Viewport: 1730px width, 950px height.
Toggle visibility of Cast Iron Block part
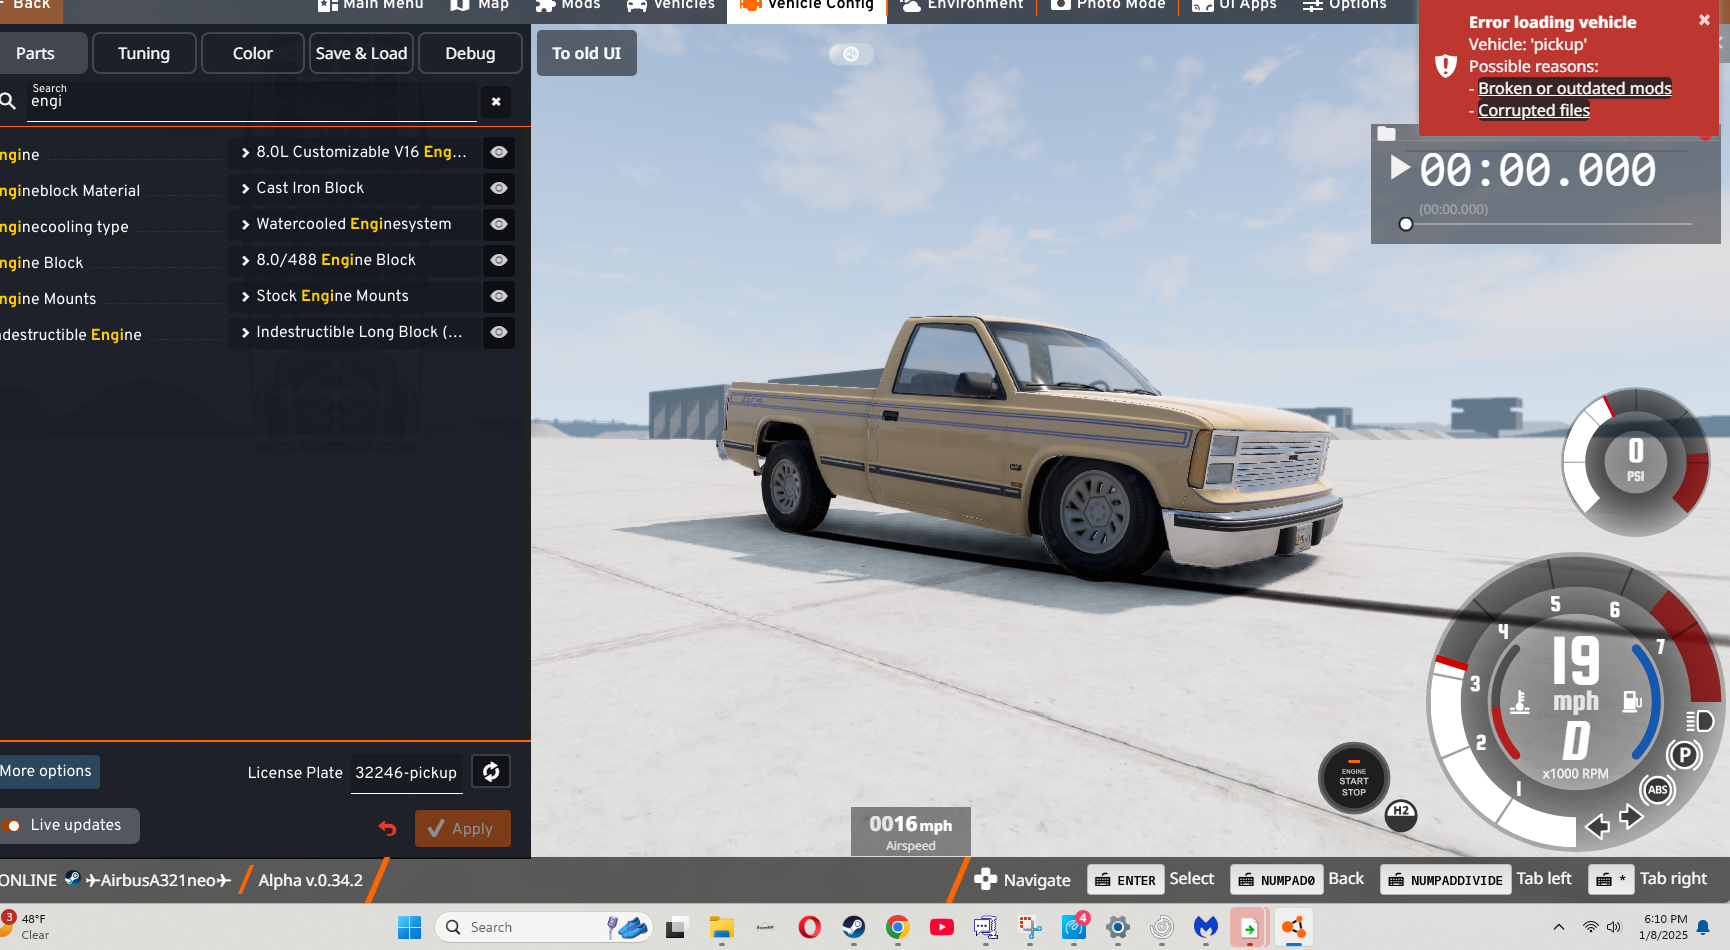tap(499, 188)
